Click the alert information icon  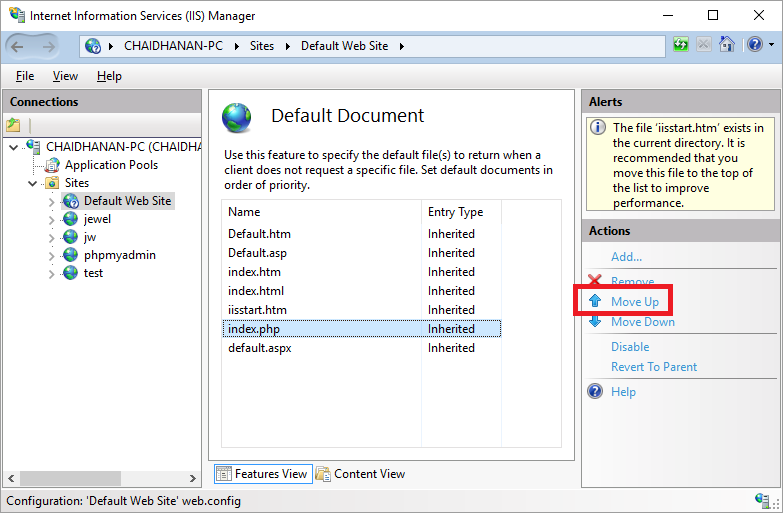598,127
